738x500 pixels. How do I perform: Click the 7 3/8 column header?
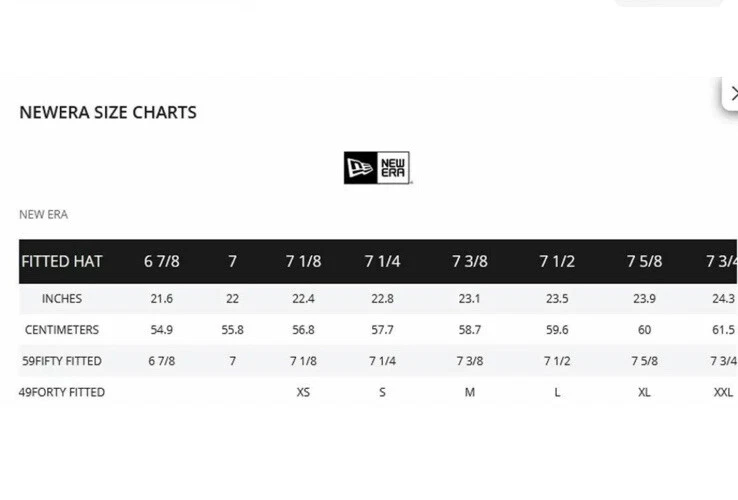click(470, 261)
